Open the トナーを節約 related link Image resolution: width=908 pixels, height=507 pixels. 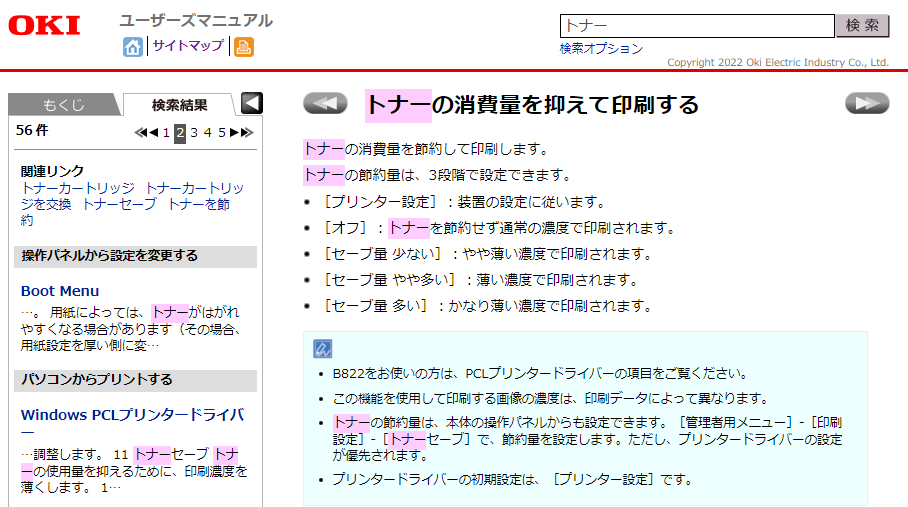[199, 204]
